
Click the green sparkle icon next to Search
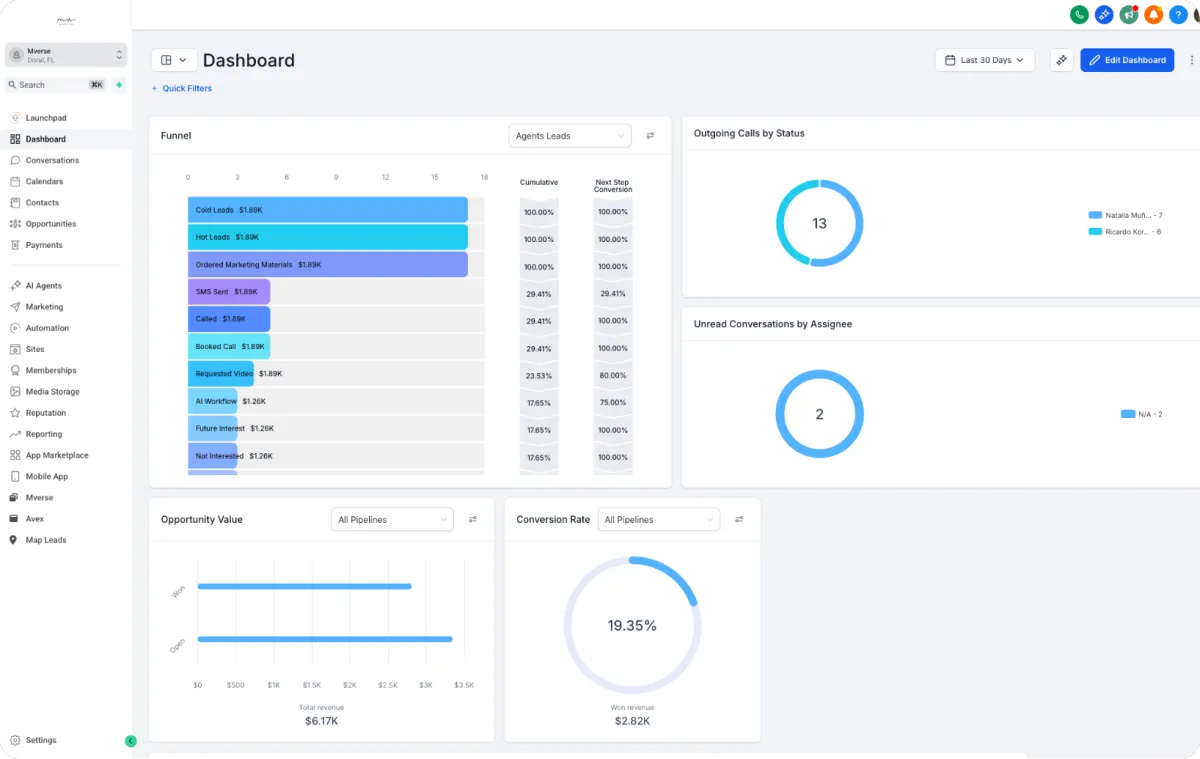[119, 85]
